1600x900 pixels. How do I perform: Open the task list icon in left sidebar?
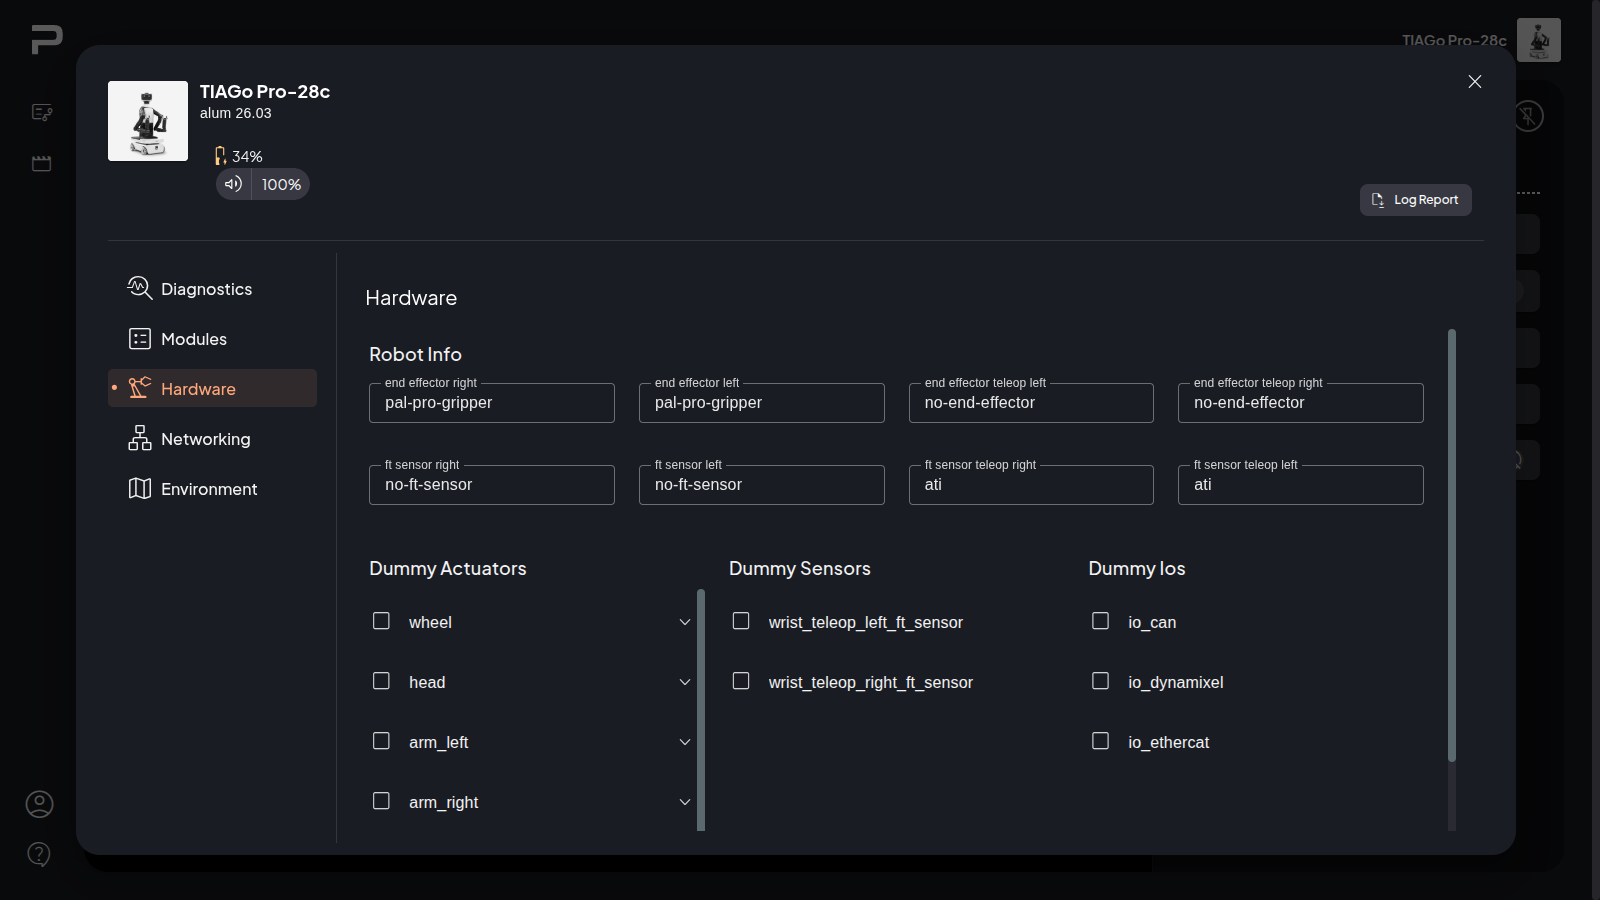coord(42,112)
